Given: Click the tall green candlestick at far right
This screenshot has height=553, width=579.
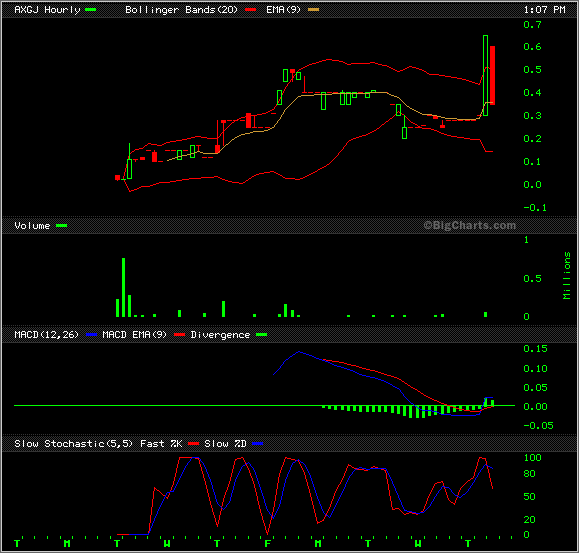Looking at the screenshot, I should coord(486,76).
